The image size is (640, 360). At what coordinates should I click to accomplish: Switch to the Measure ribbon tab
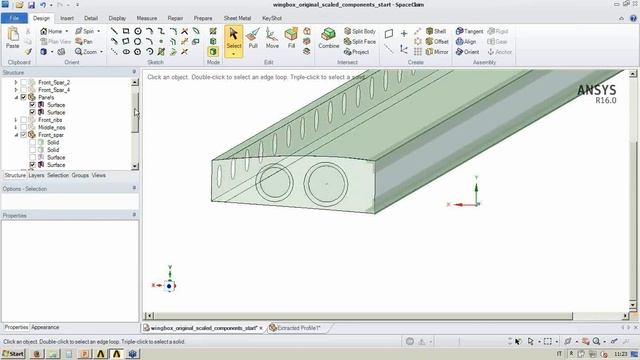[x=147, y=18]
